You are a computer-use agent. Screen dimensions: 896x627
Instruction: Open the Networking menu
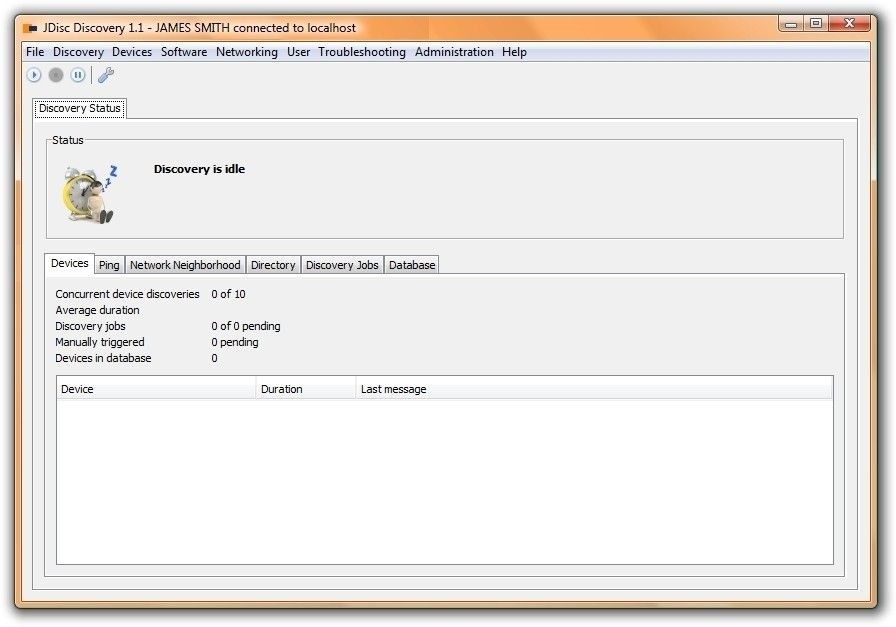247,52
